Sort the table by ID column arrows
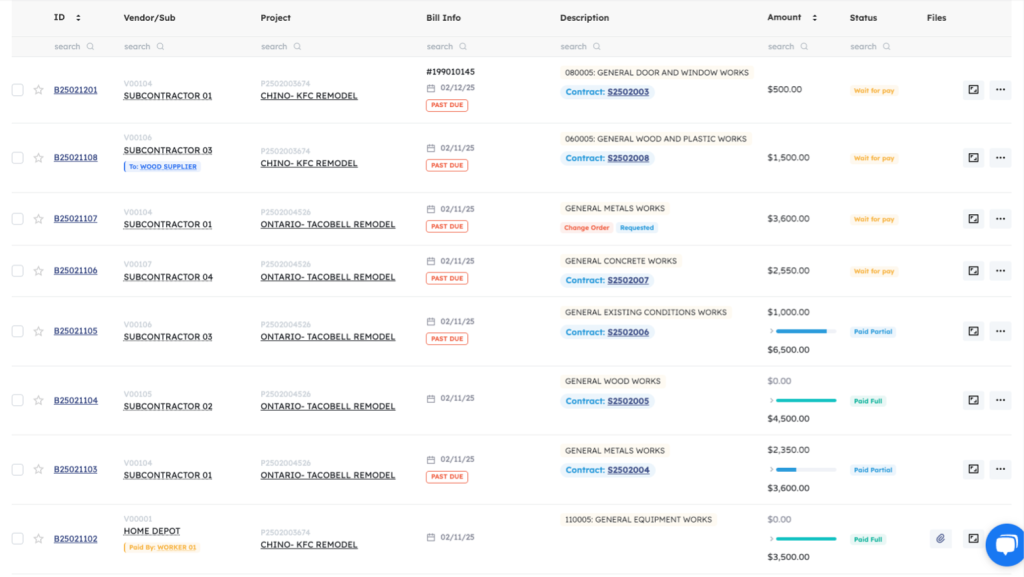 coord(78,18)
